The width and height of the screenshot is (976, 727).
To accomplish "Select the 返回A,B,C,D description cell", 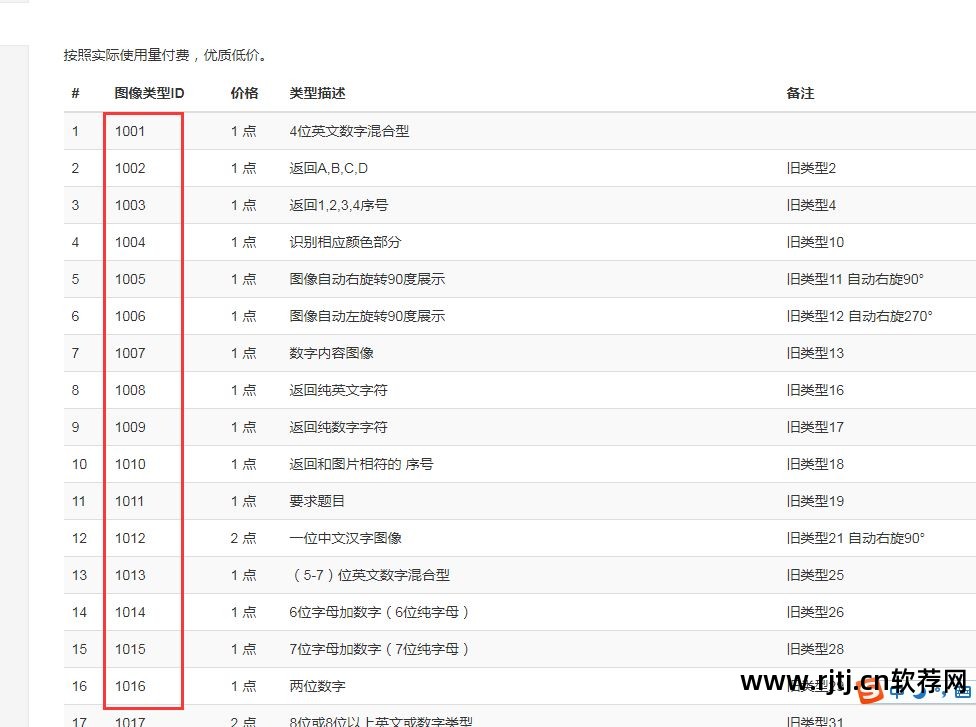I will (327, 168).
